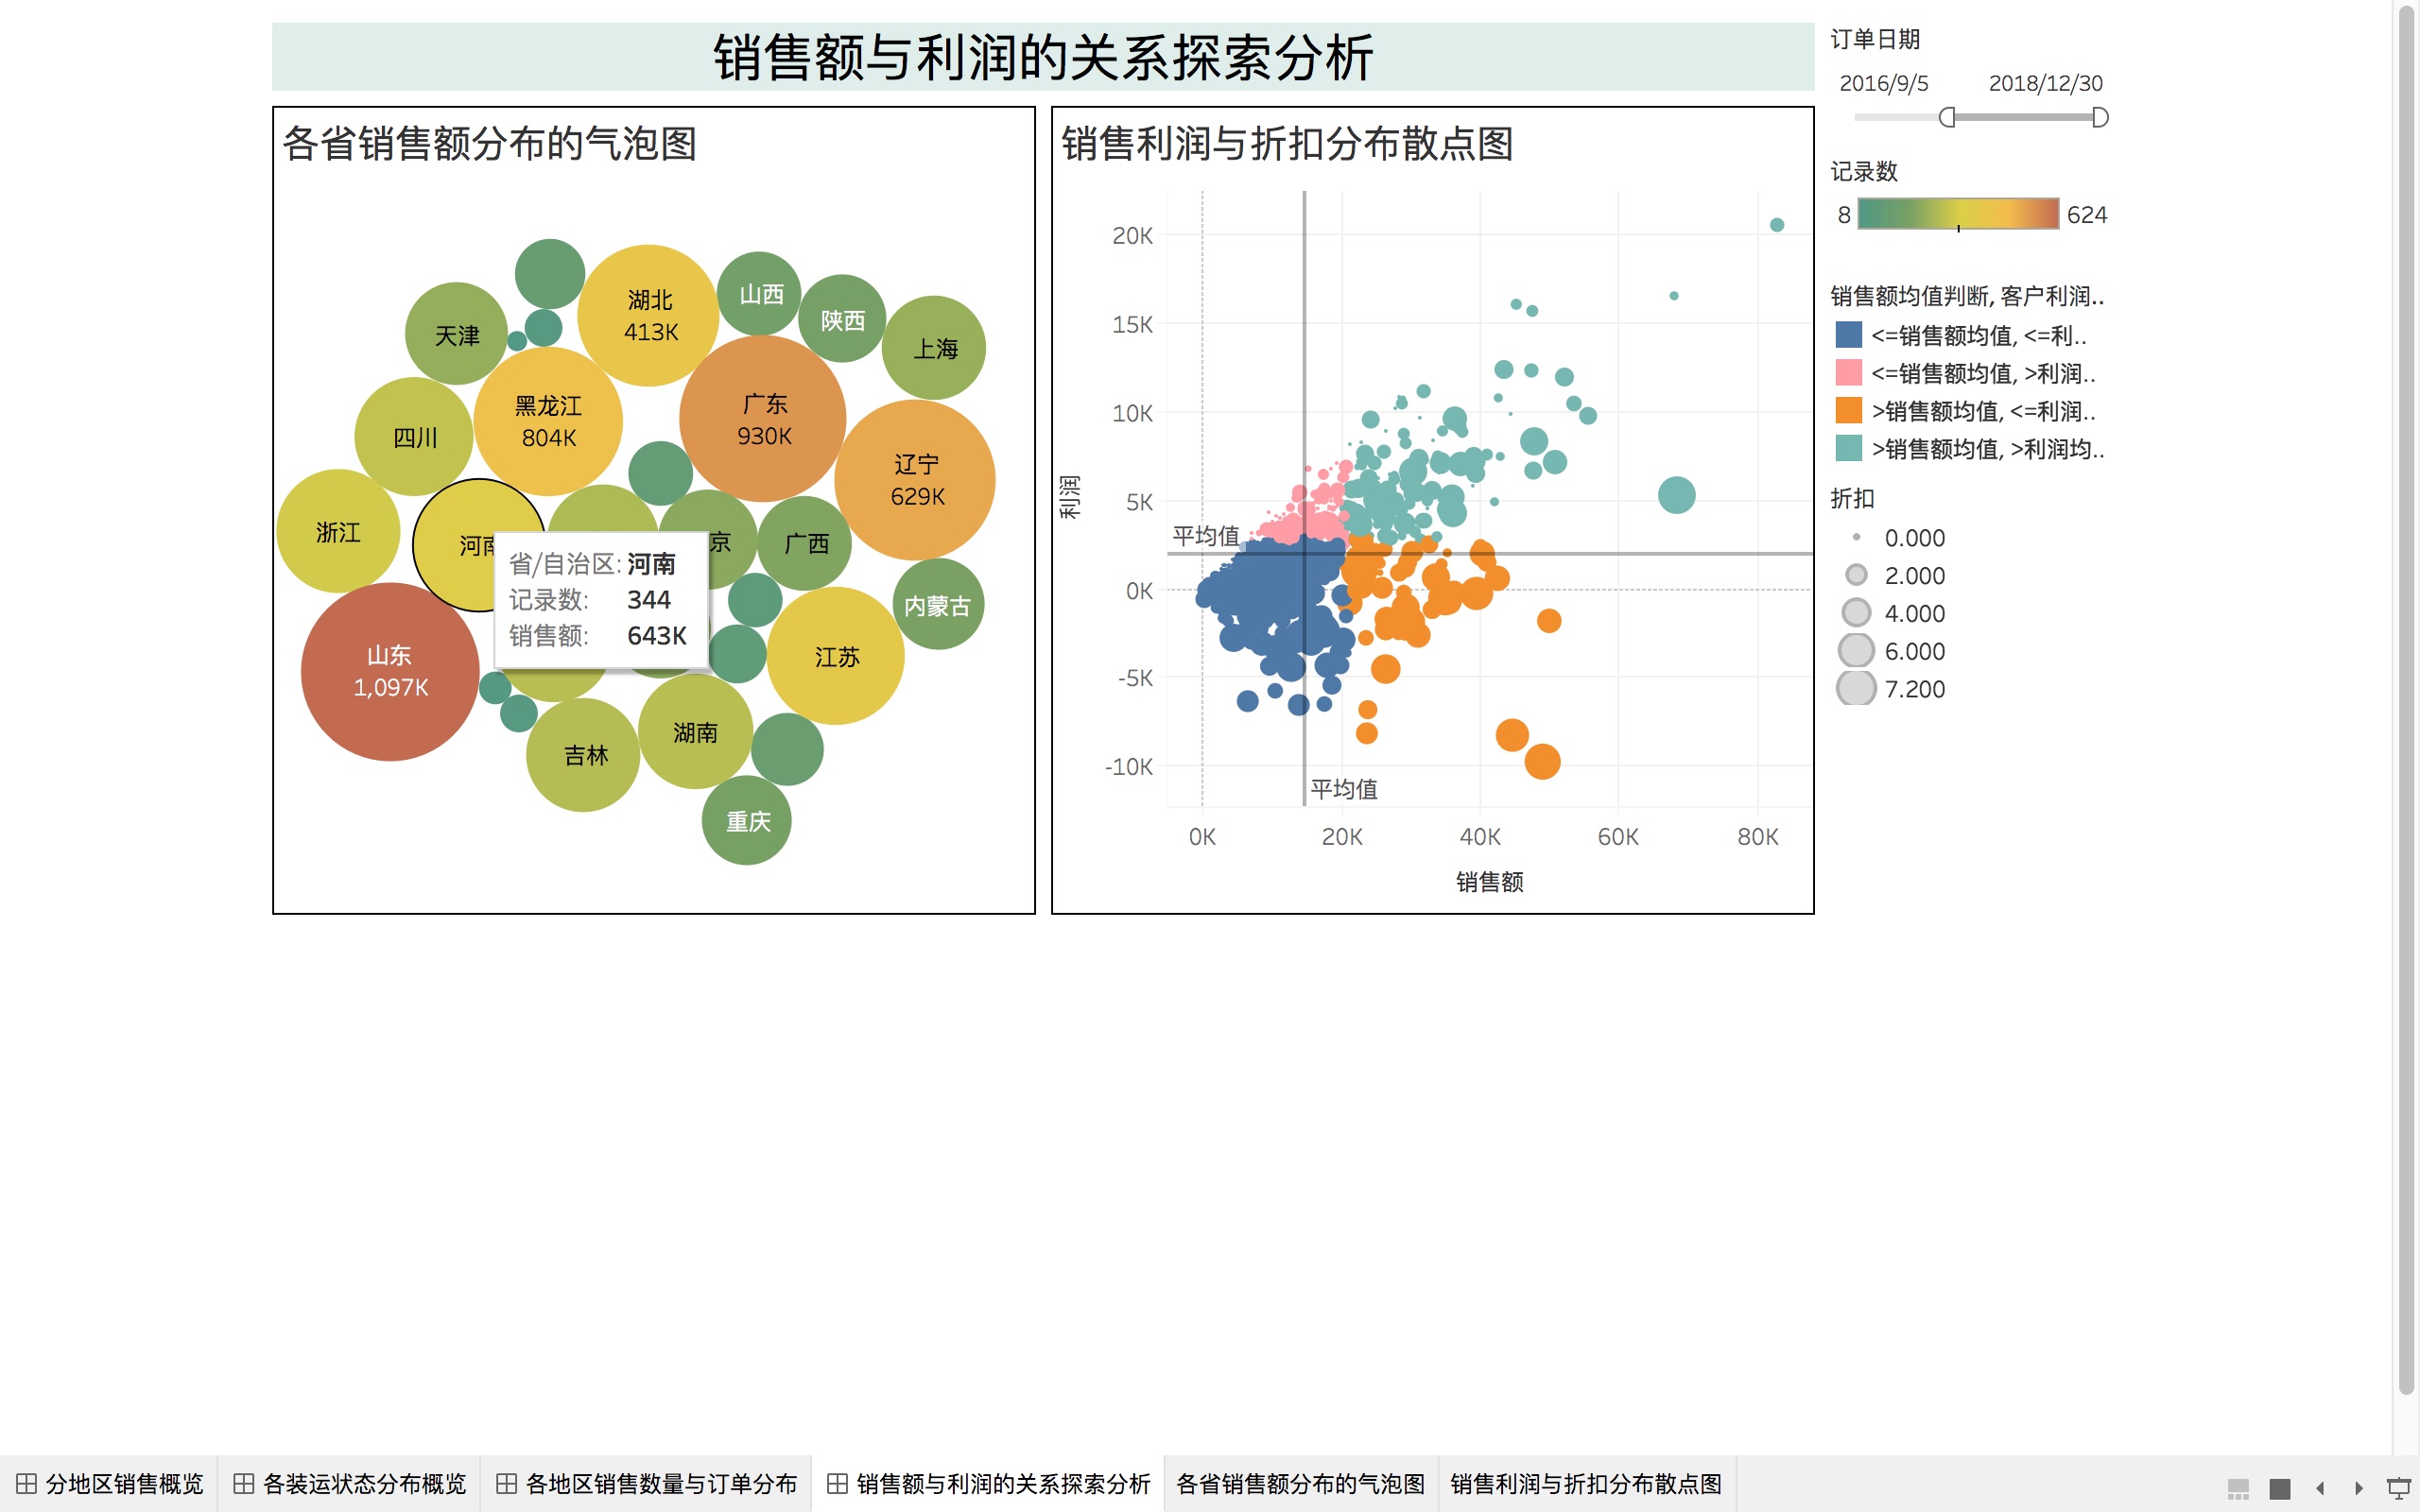
Task: Click the 2016/9/5 start date value
Action: click(x=1884, y=83)
